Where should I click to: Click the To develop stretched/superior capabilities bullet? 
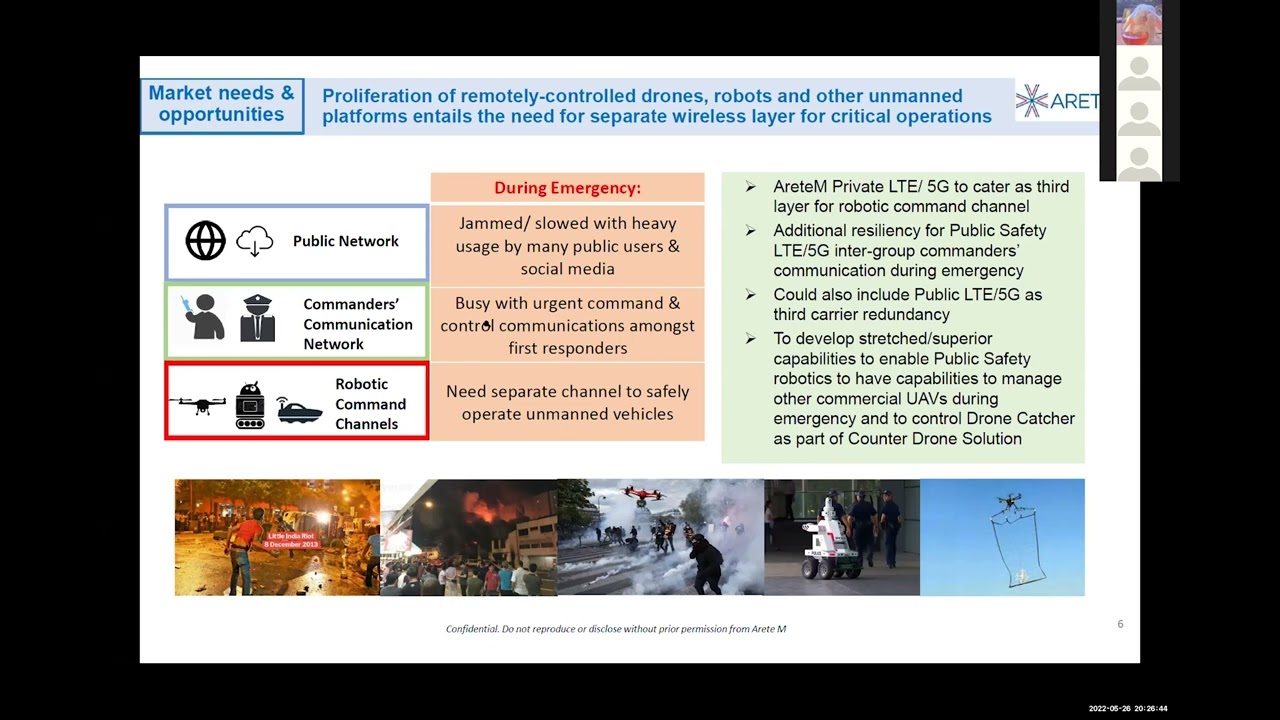[x=923, y=389]
